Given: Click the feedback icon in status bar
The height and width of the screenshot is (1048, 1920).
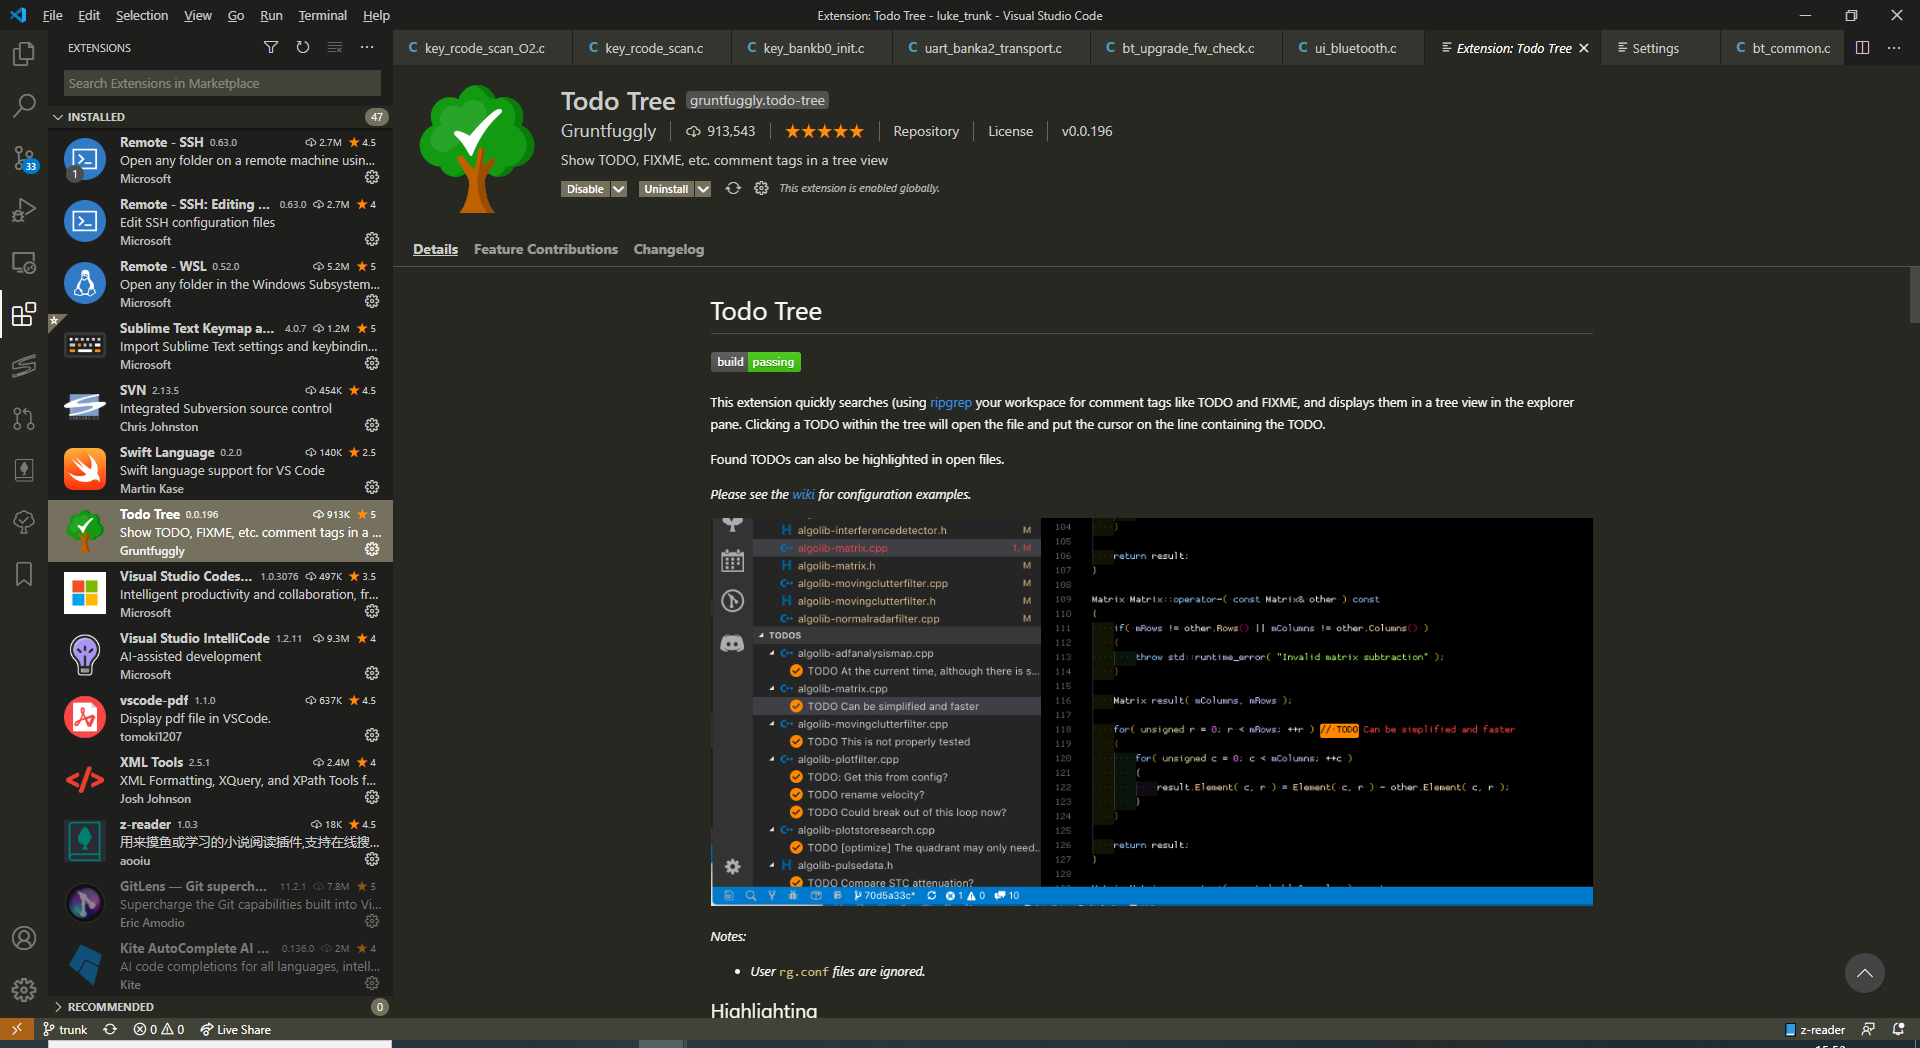Looking at the screenshot, I should click(x=1868, y=1029).
